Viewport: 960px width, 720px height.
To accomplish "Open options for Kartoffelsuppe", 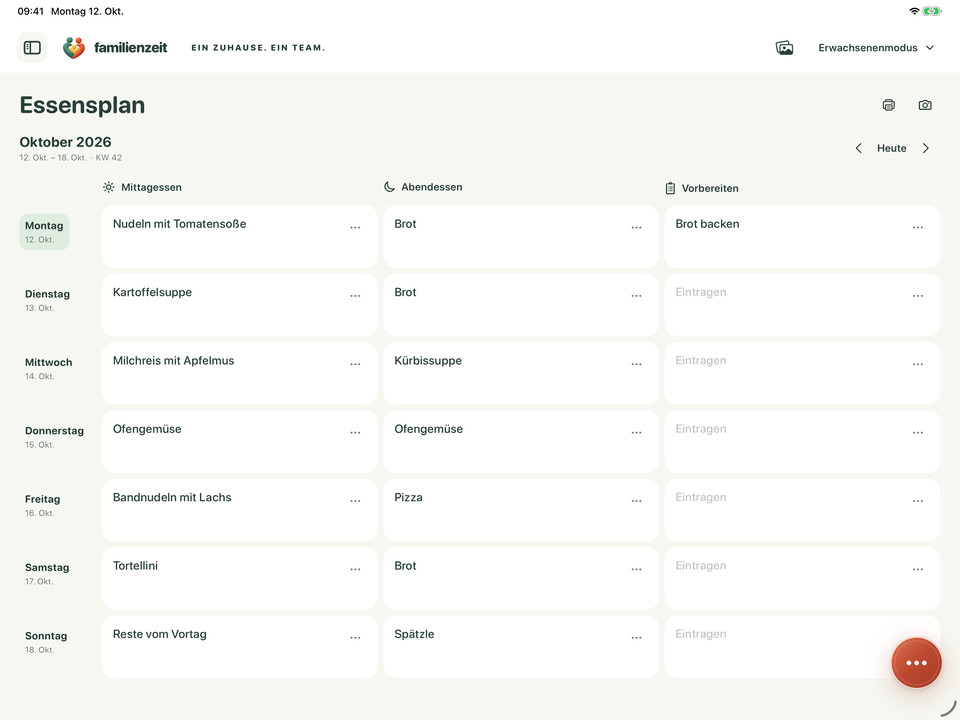I will (x=355, y=296).
